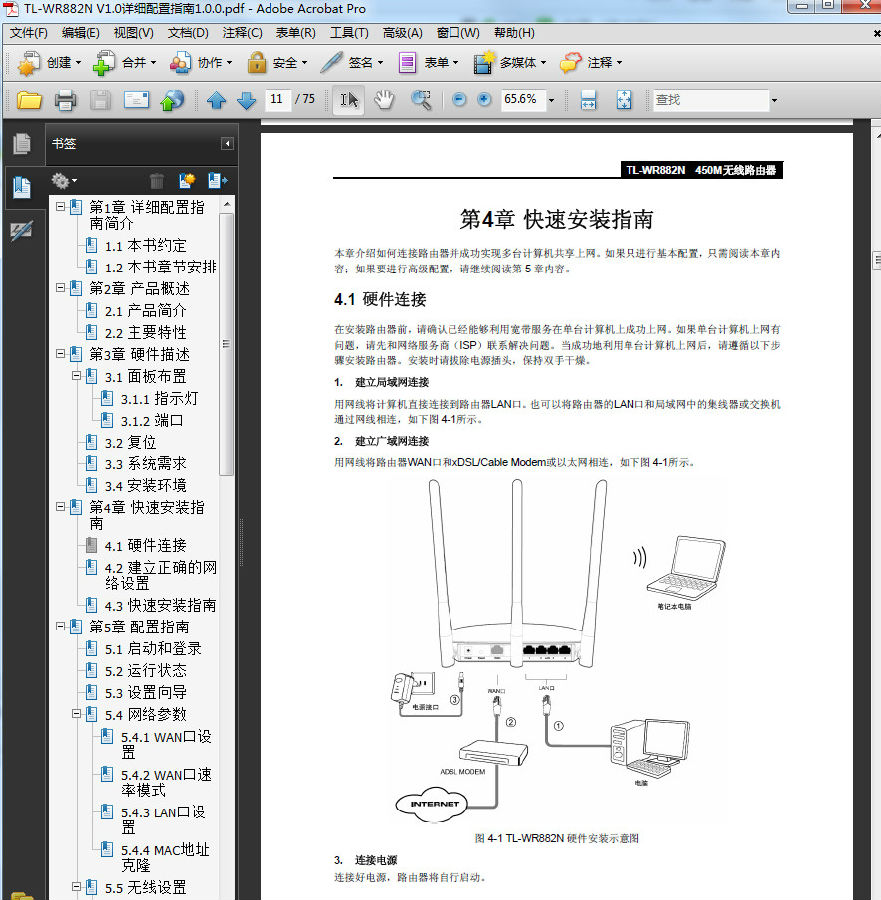Collapse the 第5章 配置指南 bookmark node
This screenshot has height=900, width=881.
coord(60,626)
